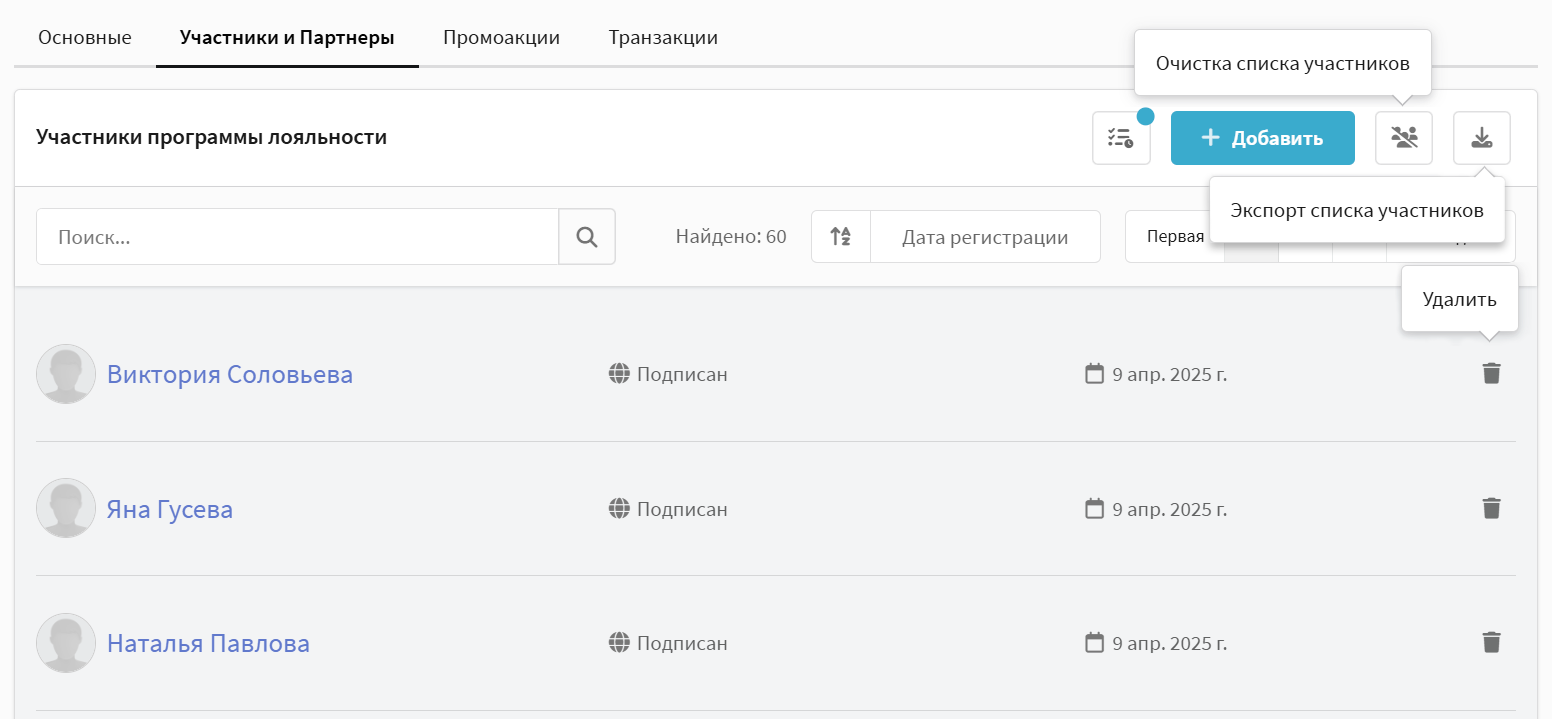Open the Дата регистрации sort dropdown
Screen dimensions: 1552x719
[984, 237]
